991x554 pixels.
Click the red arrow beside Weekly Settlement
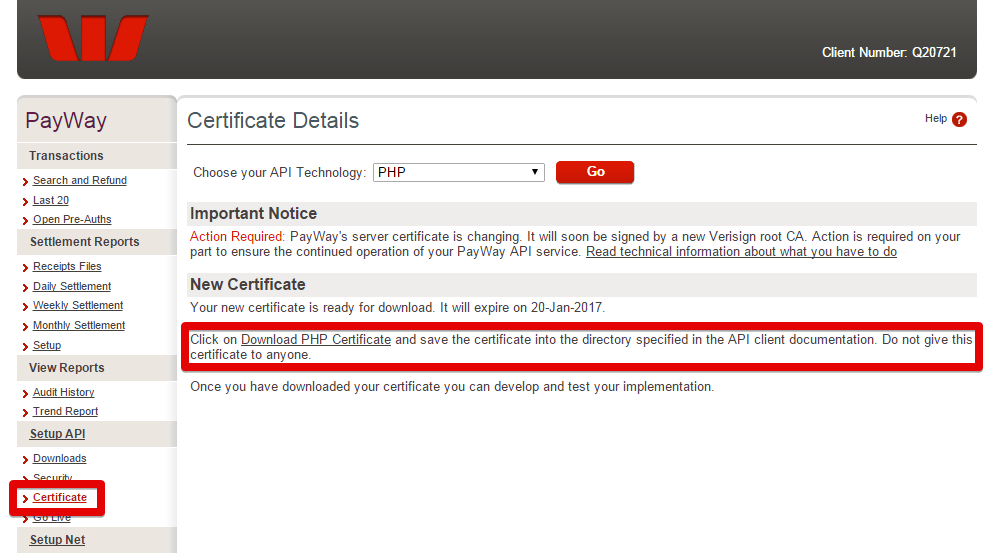pyautogui.click(x=25, y=306)
